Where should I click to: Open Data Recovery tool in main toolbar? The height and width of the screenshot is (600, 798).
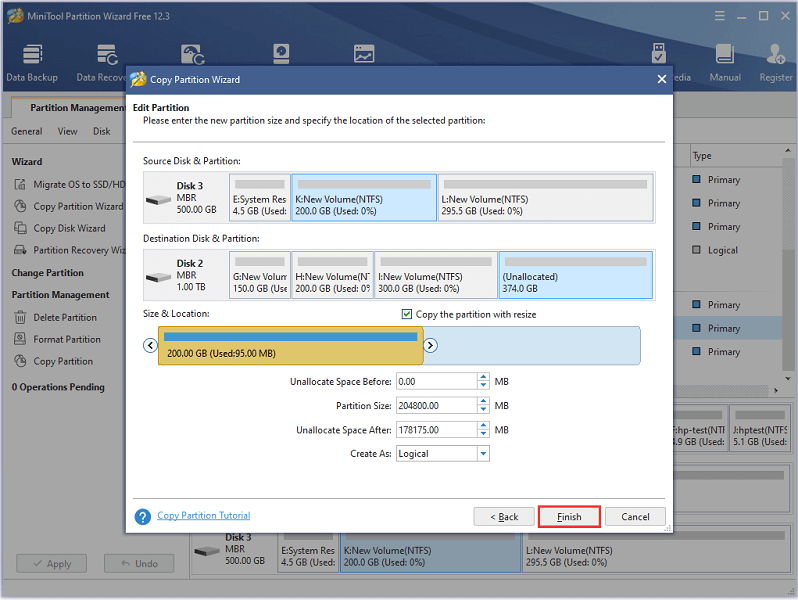click(x=102, y=63)
